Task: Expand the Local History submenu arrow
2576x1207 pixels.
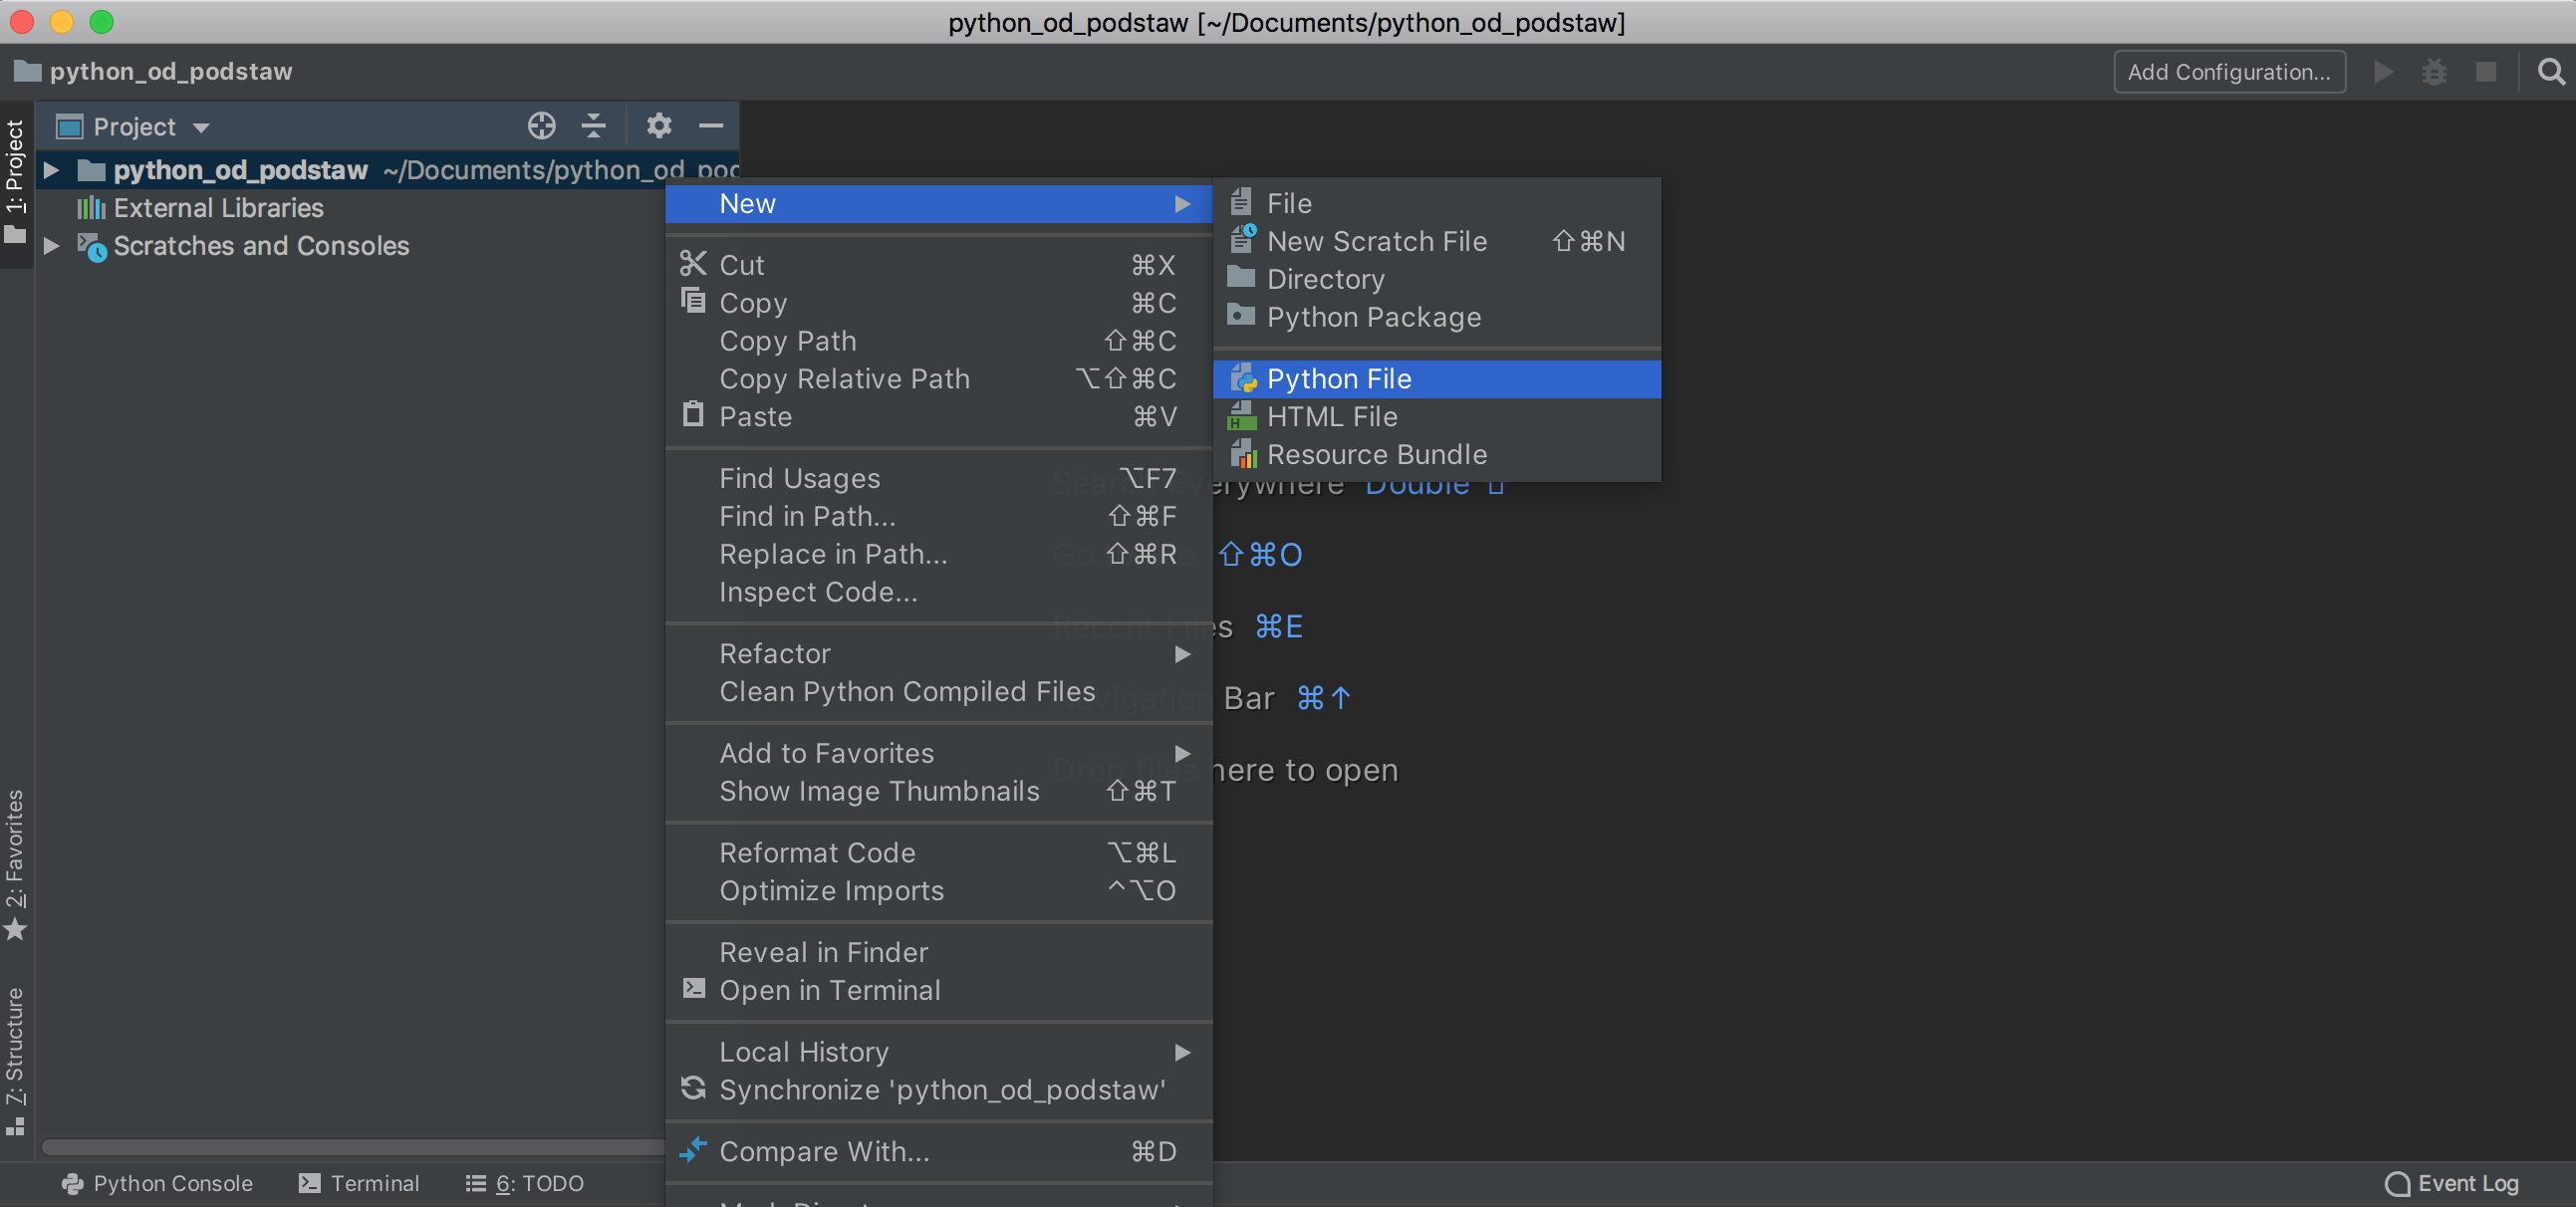Action: [1182, 1052]
